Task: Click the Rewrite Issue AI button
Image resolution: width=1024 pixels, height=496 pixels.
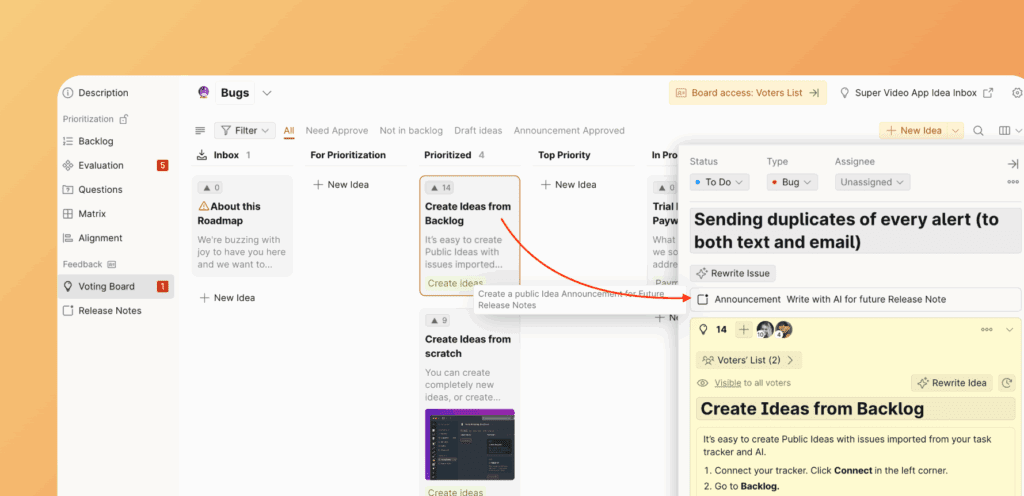Action: (733, 273)
